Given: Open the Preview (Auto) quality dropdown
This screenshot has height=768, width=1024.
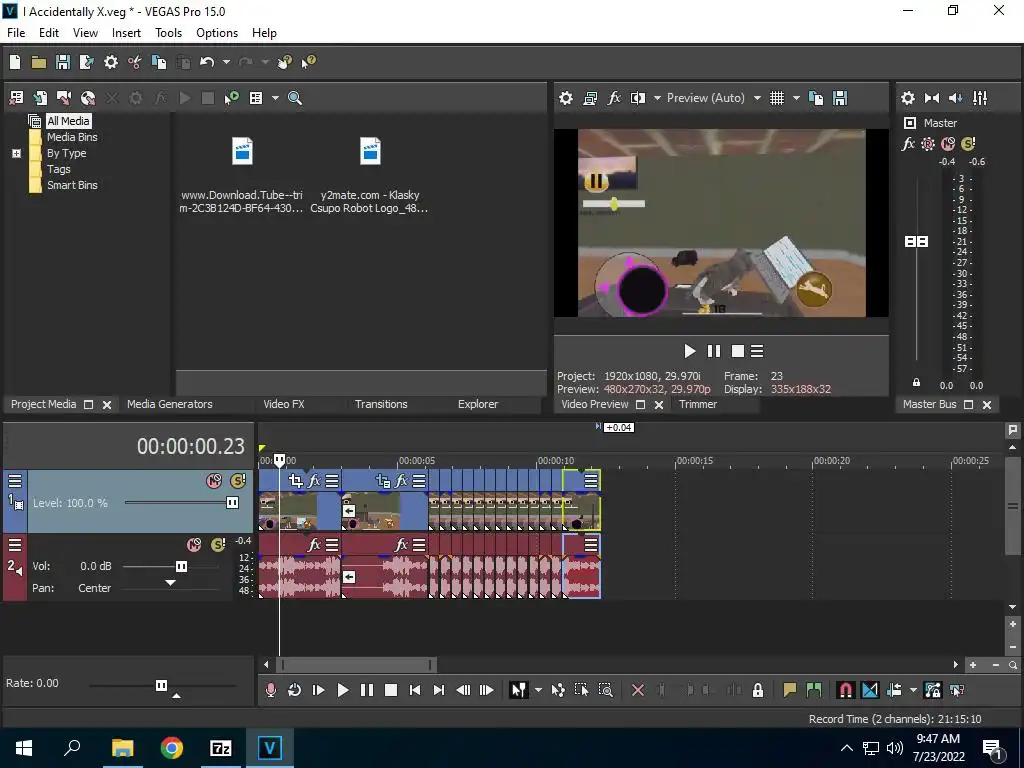Looking at the screenshot, I should click(757, 98).
